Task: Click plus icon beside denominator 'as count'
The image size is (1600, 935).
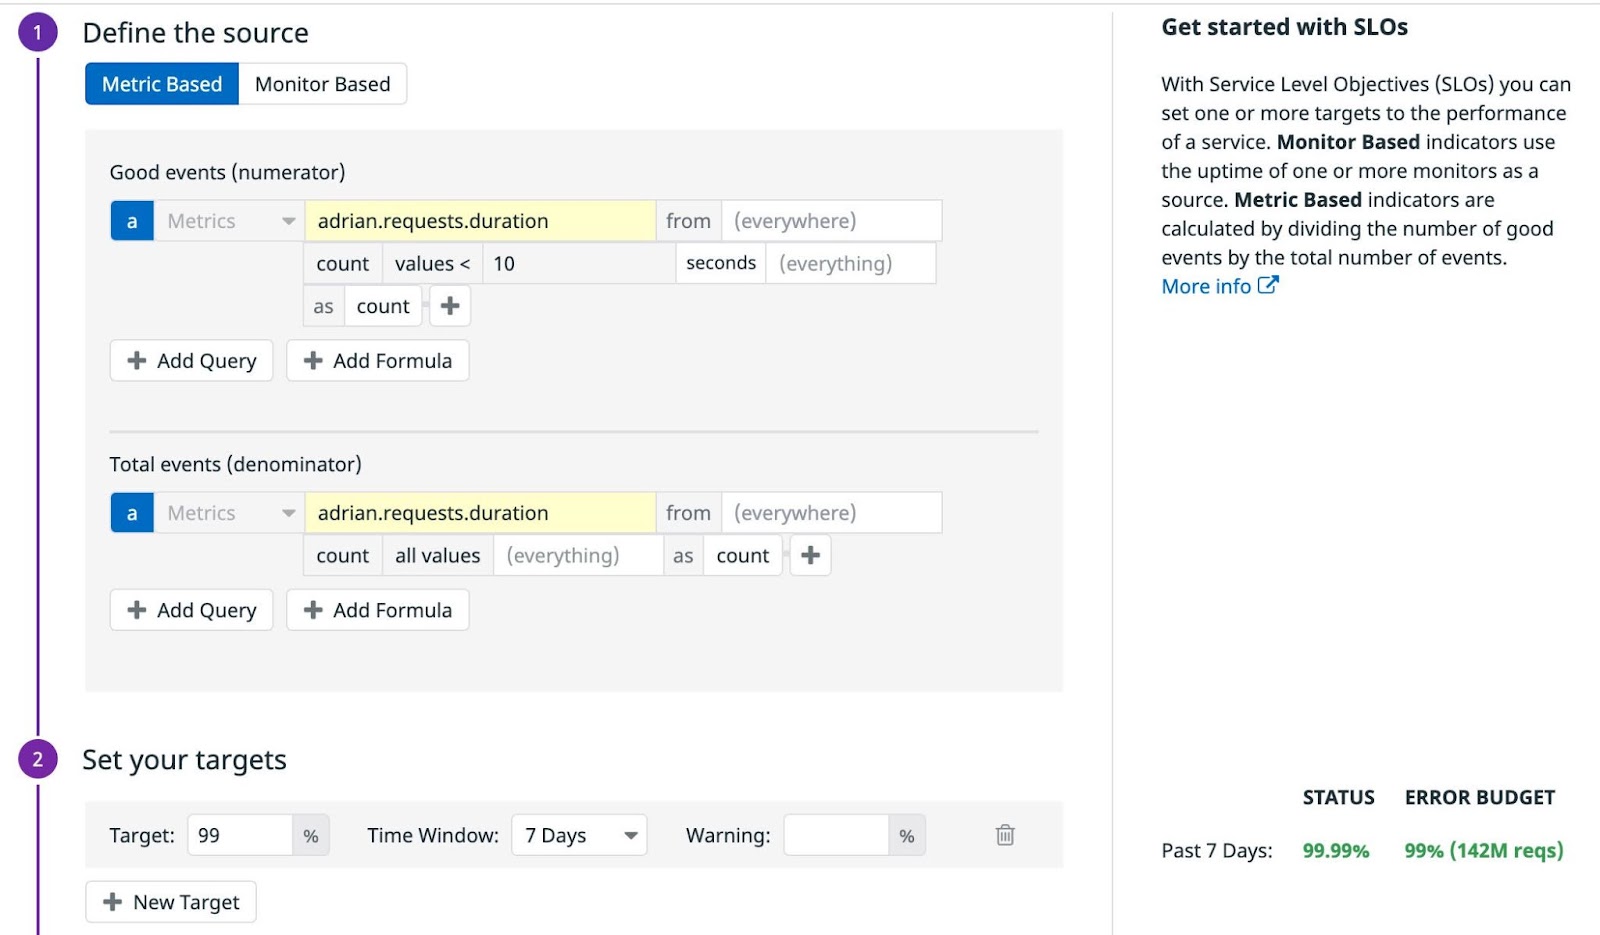Action: coord(810,555)
